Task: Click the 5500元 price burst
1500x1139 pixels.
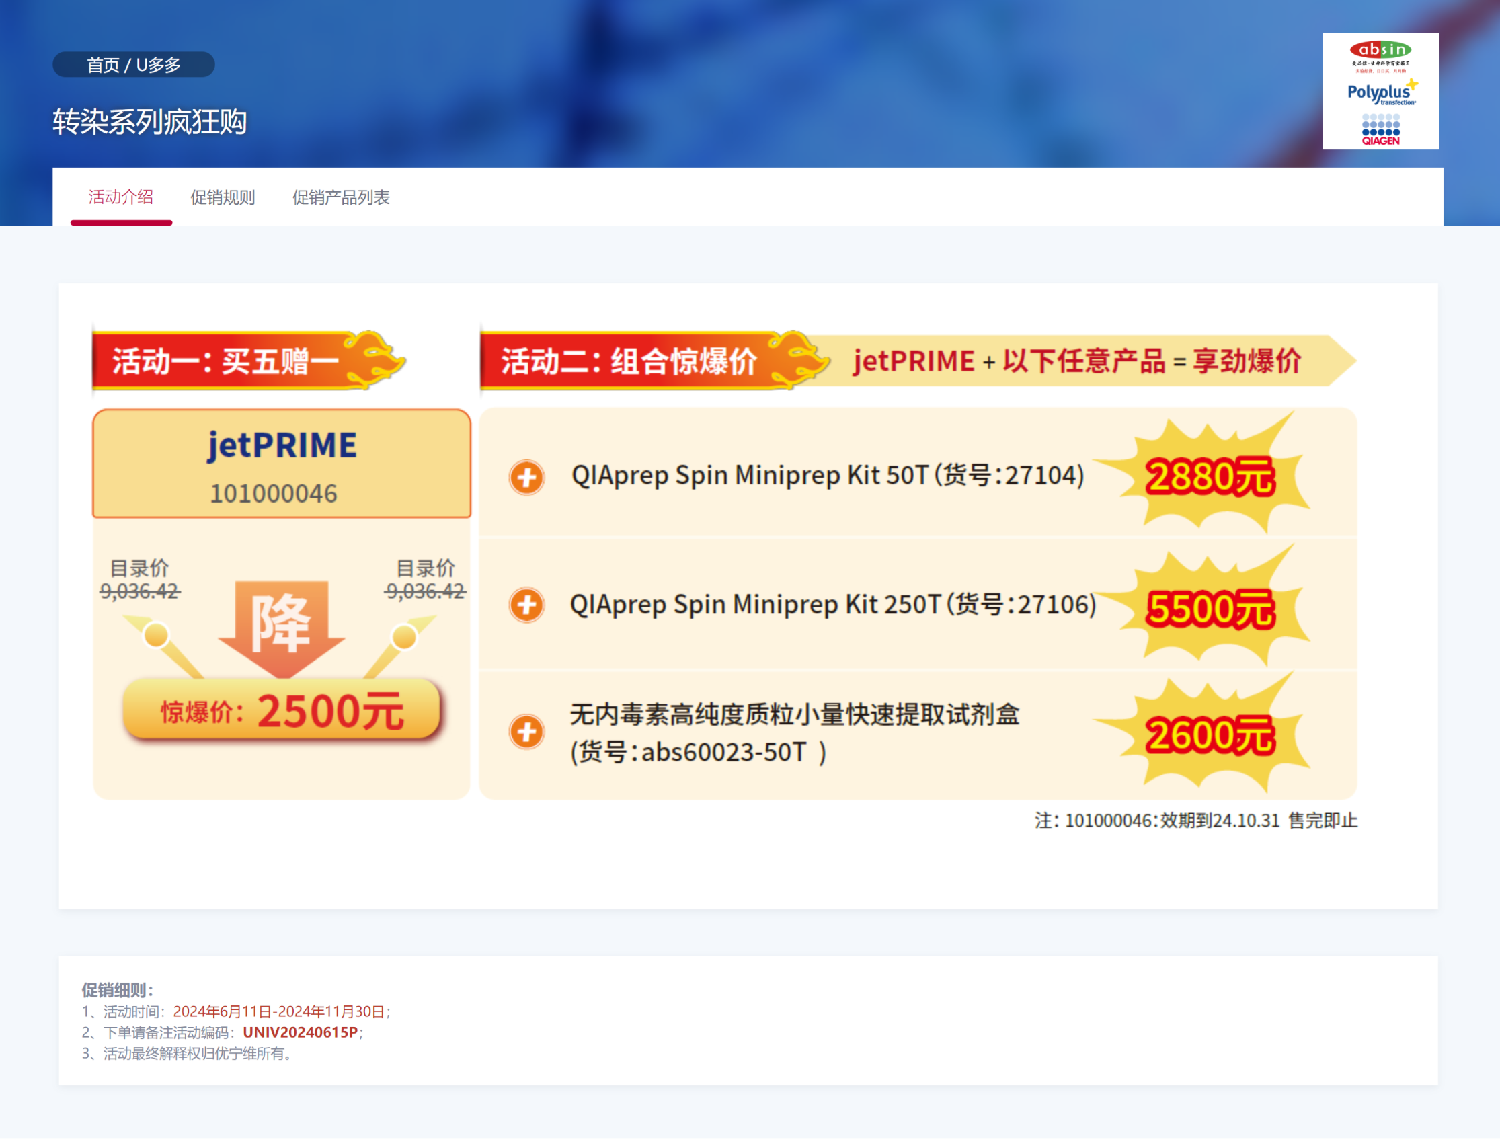Action: (1210, 605)
